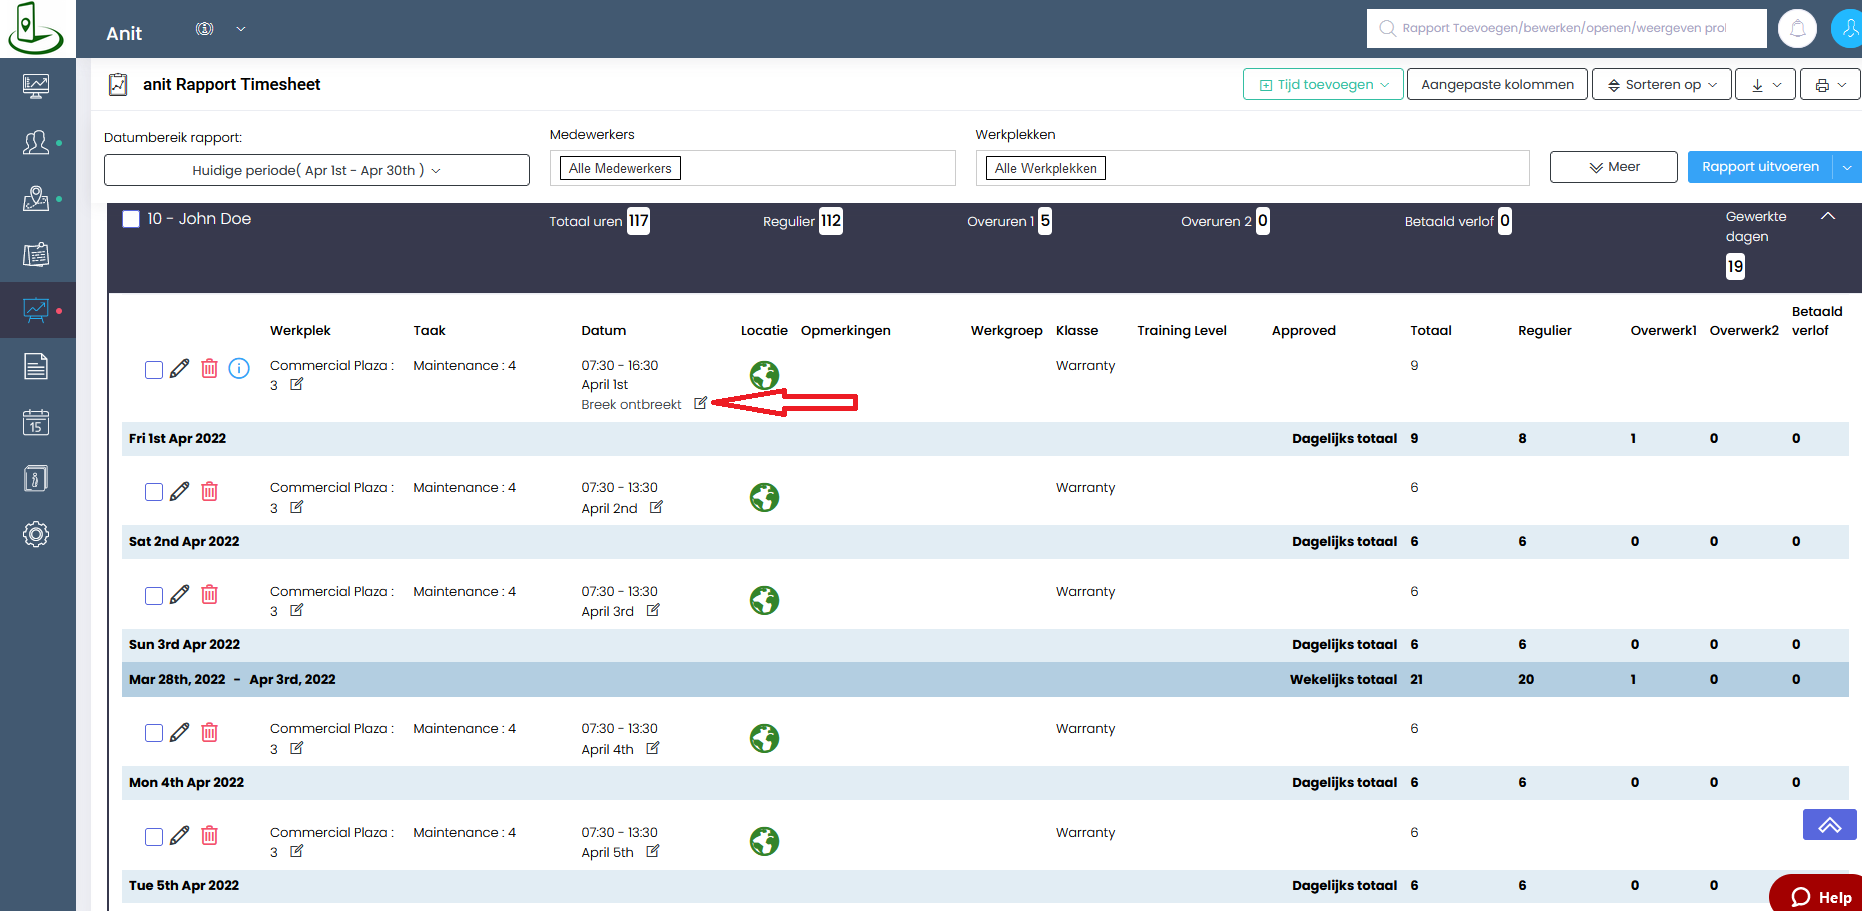Screen dimensions: 1862x911
Task: Edit the April 3rd entry with pencil icon
Action: 179,594
